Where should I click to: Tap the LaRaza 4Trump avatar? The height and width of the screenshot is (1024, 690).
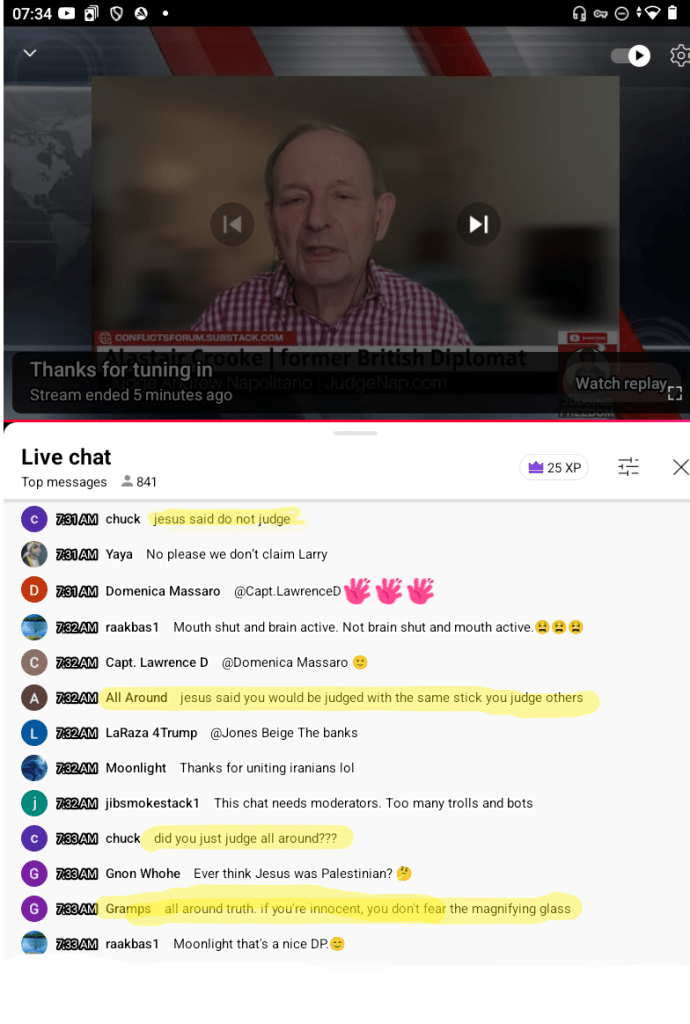(34, 733)
